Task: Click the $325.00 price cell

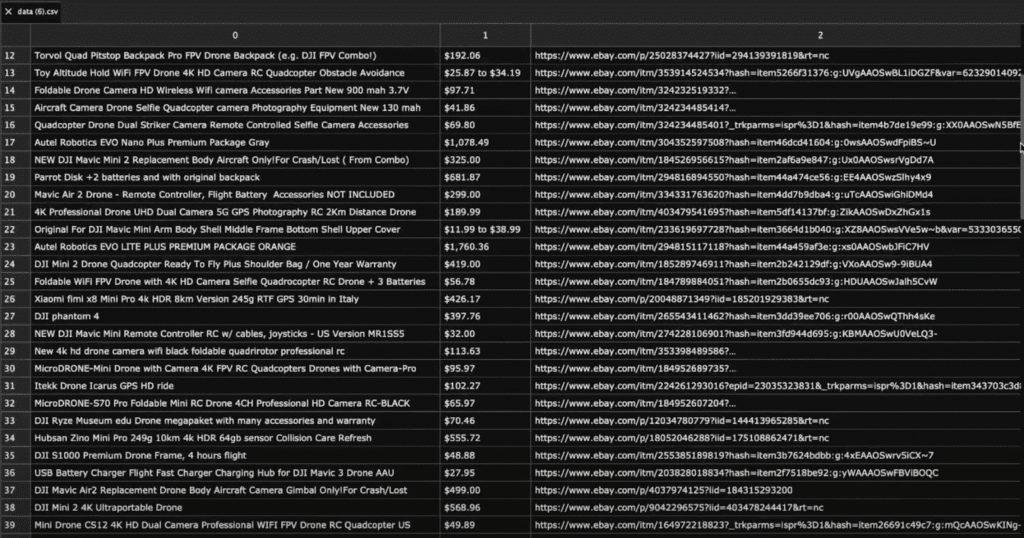Action: pos(485,160)
